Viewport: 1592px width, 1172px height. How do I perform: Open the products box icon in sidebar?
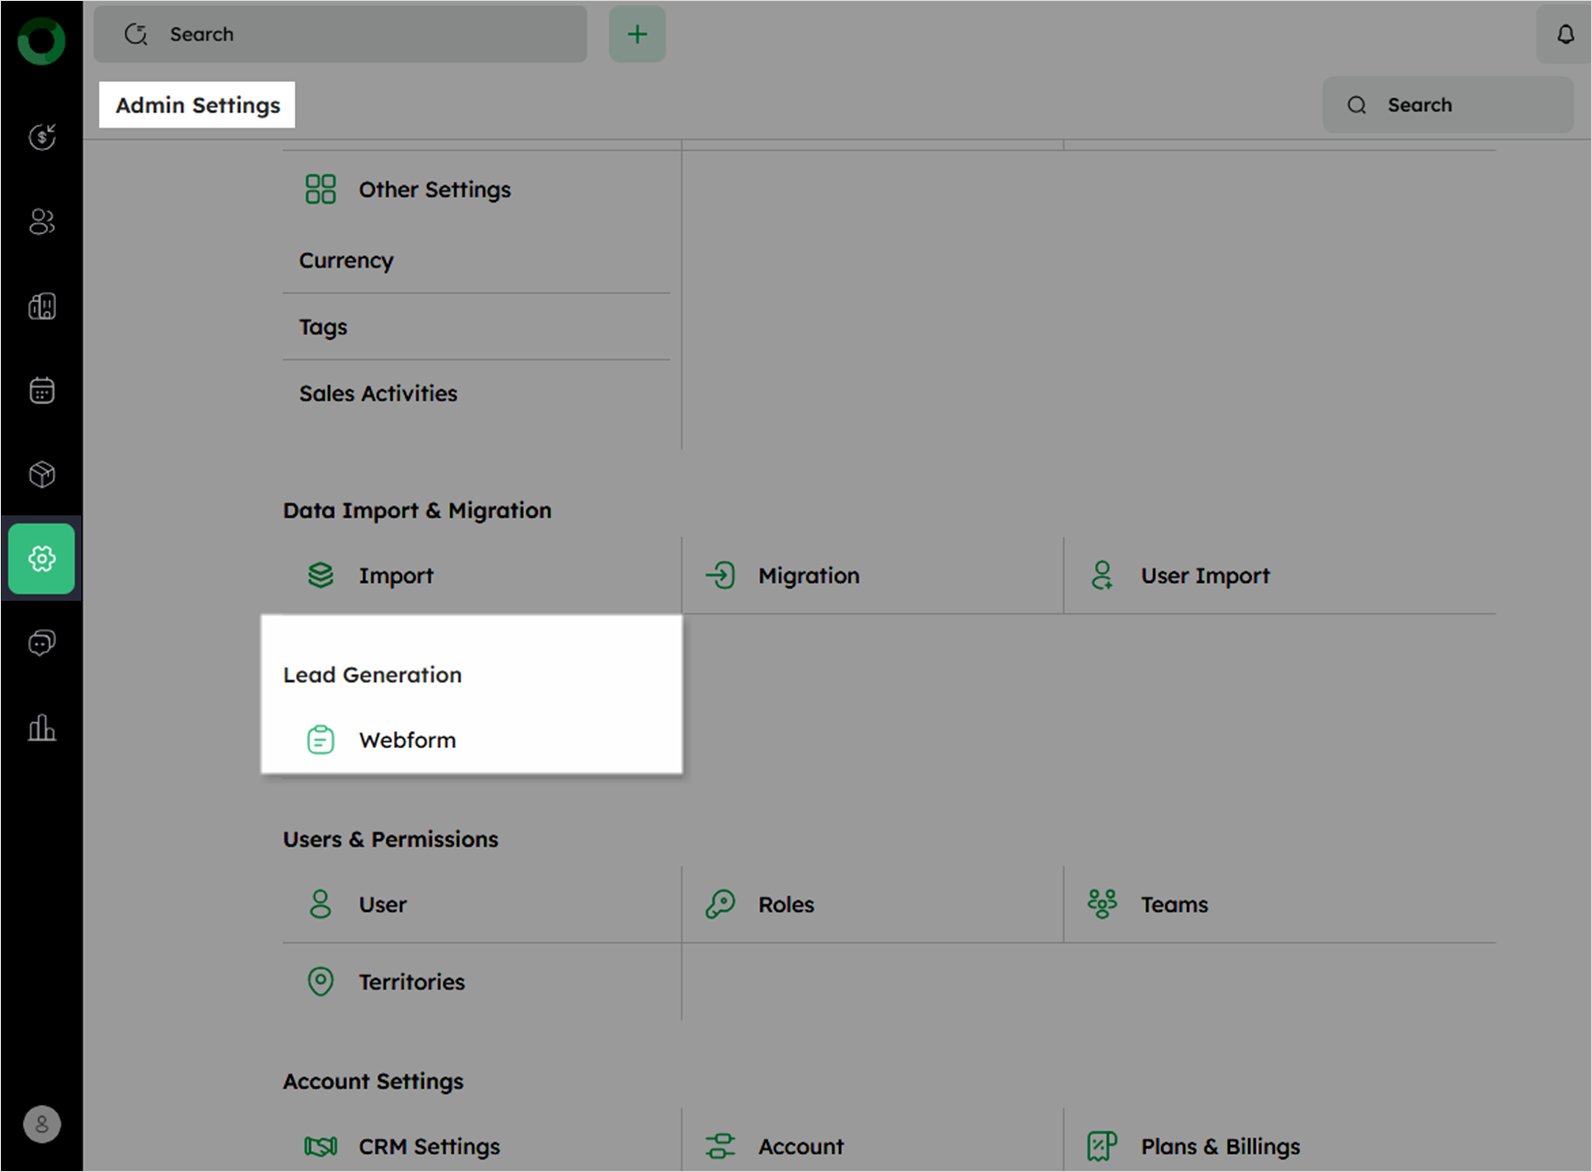[42, 474]
